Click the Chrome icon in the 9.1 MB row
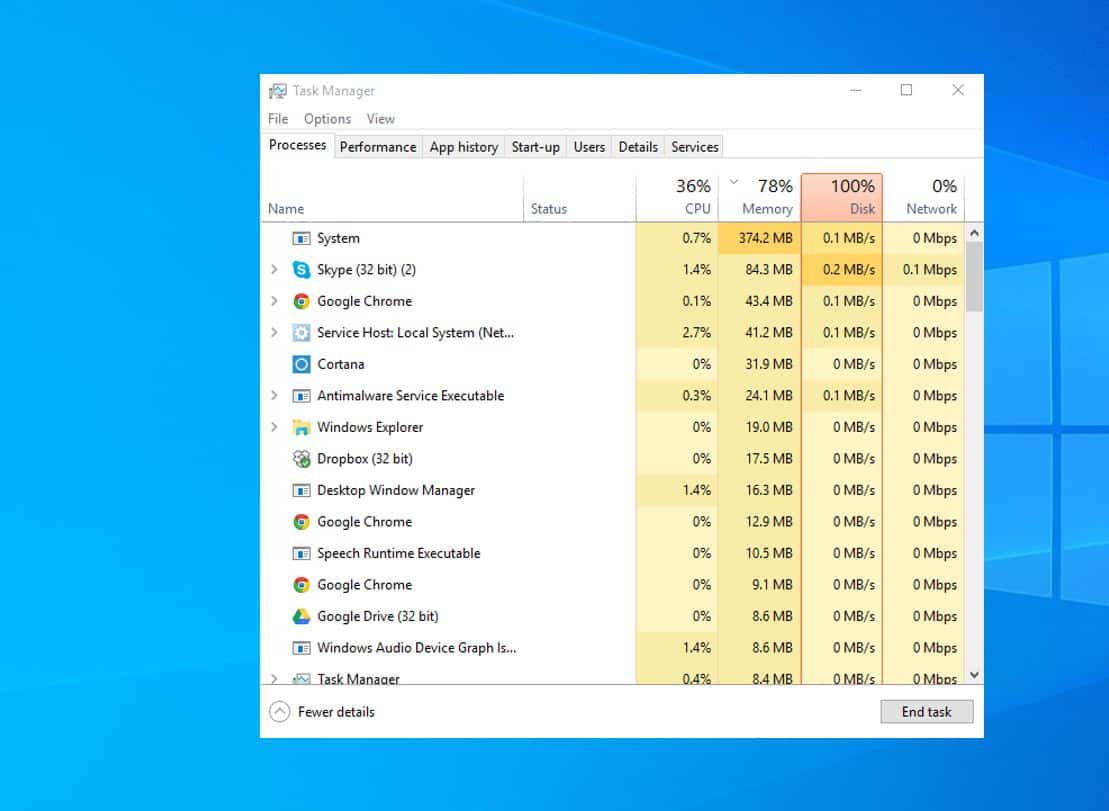1109x811 pixels. pyautogui.click(x=301, y=585)
